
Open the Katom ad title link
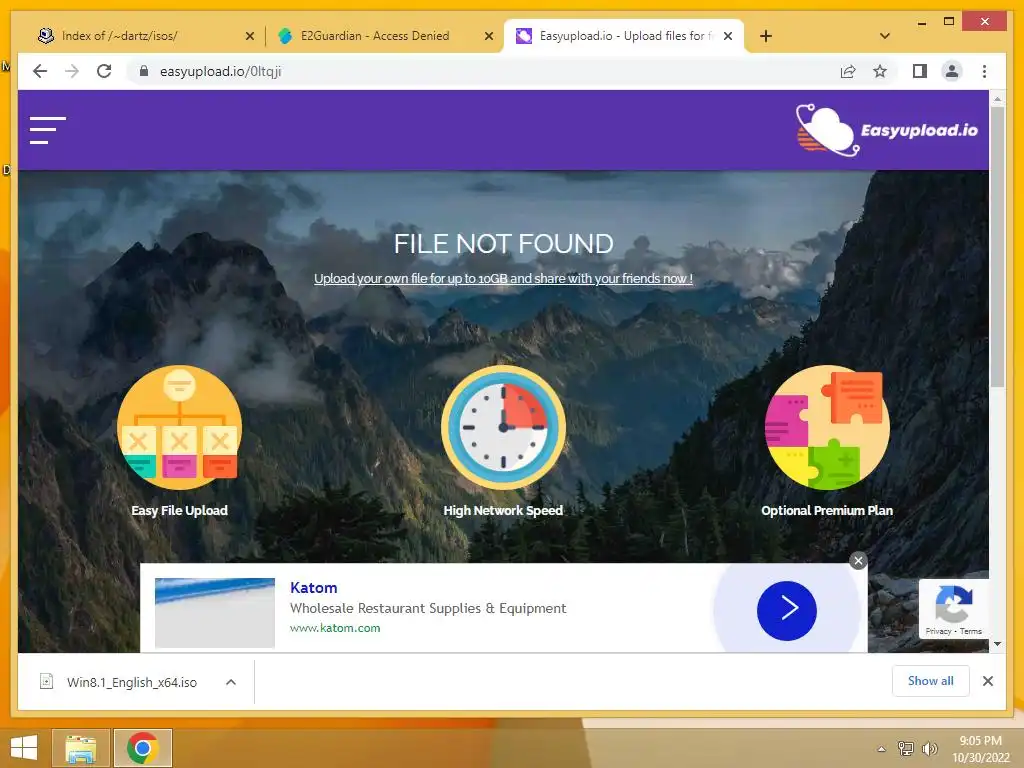313,588
